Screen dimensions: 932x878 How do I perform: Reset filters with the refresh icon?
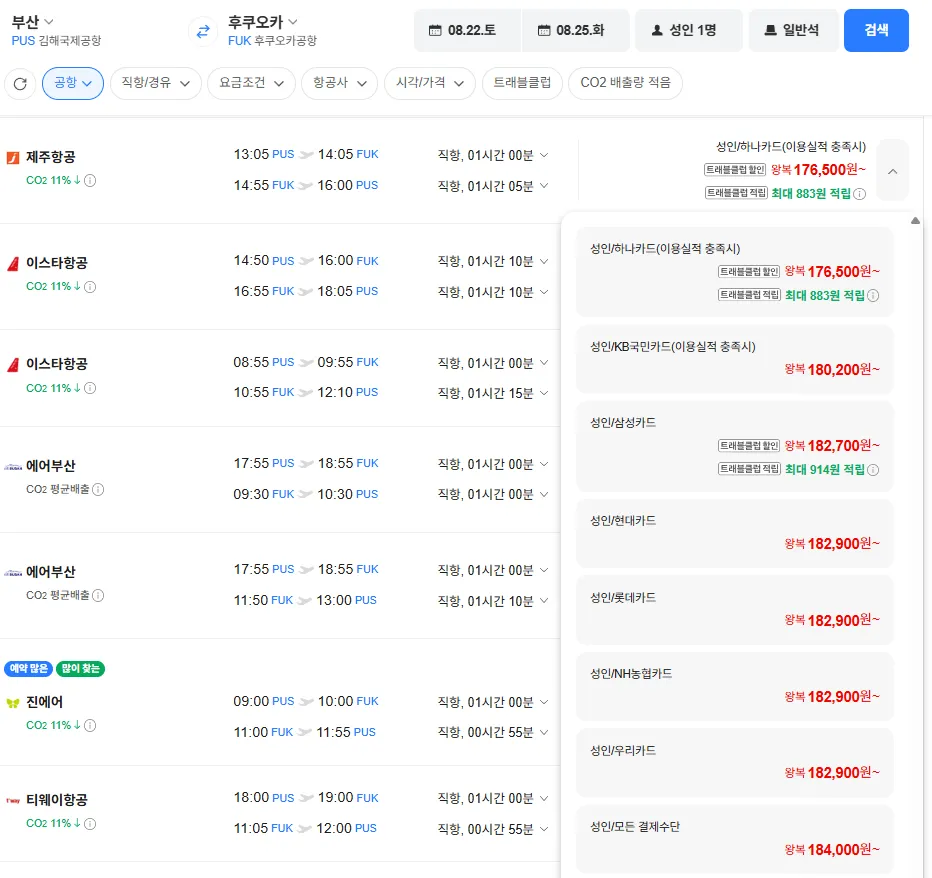pos(20,84)
